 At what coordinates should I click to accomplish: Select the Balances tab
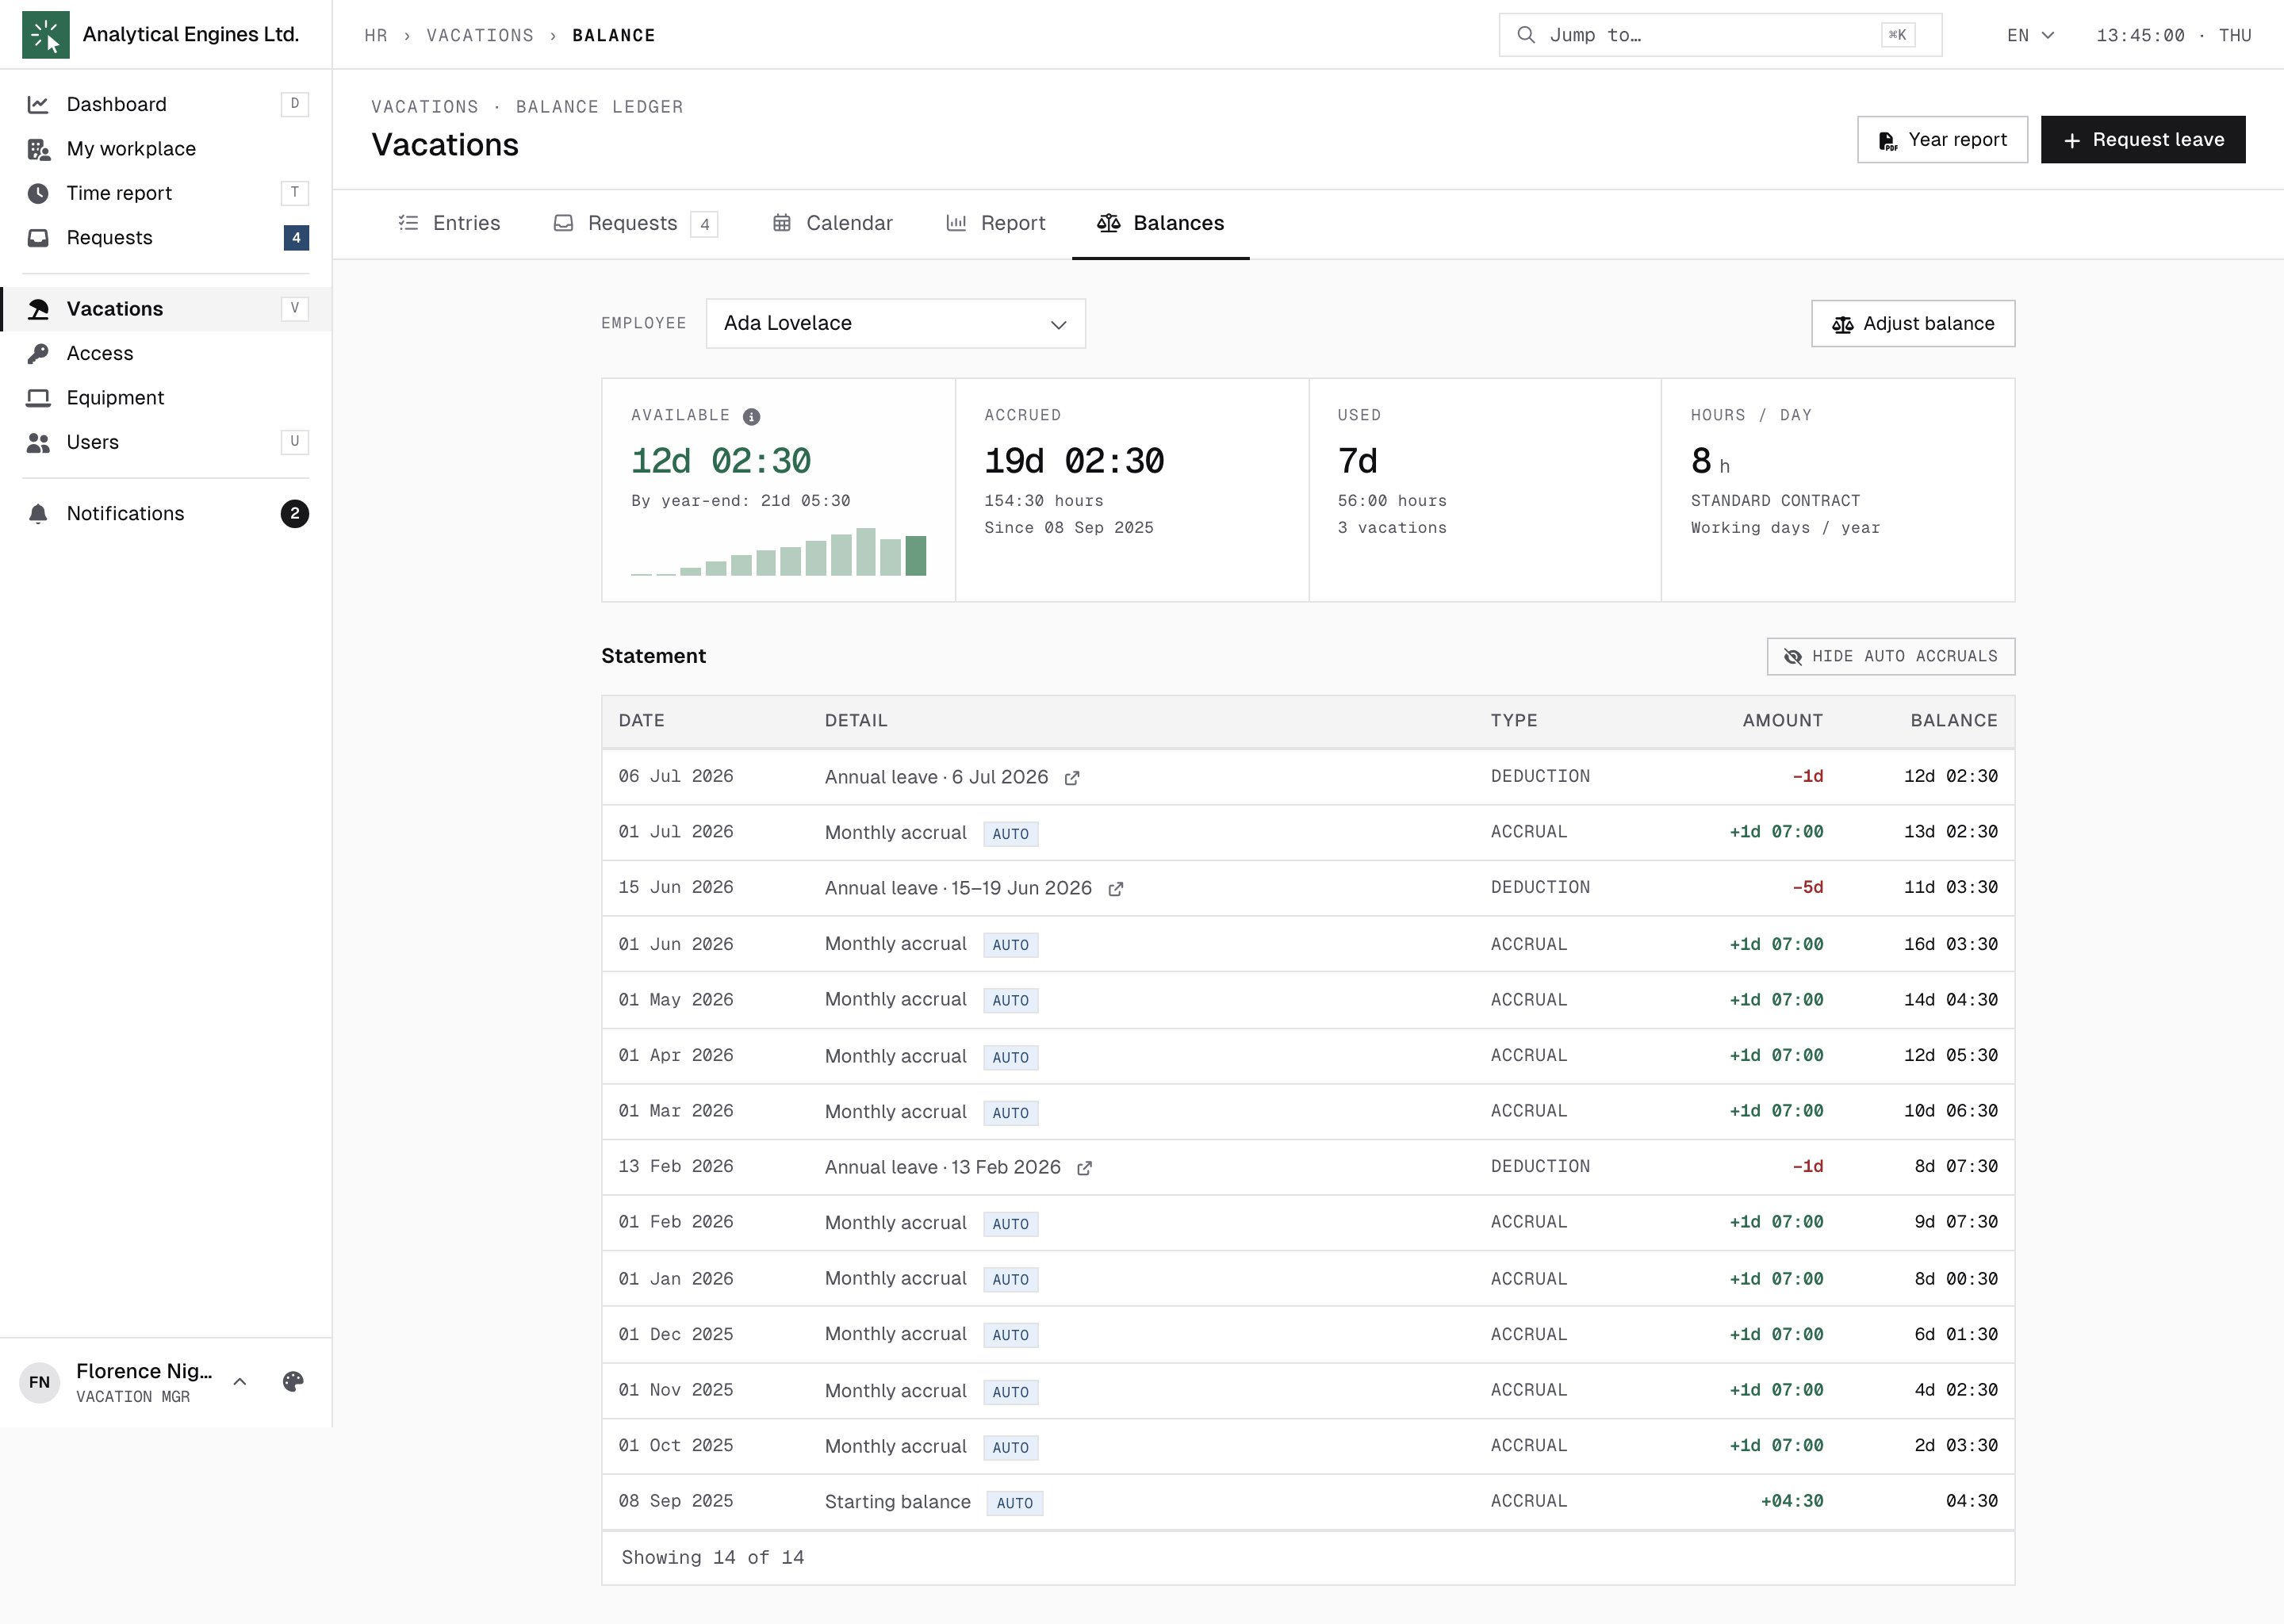click(x=1160, y=223)
